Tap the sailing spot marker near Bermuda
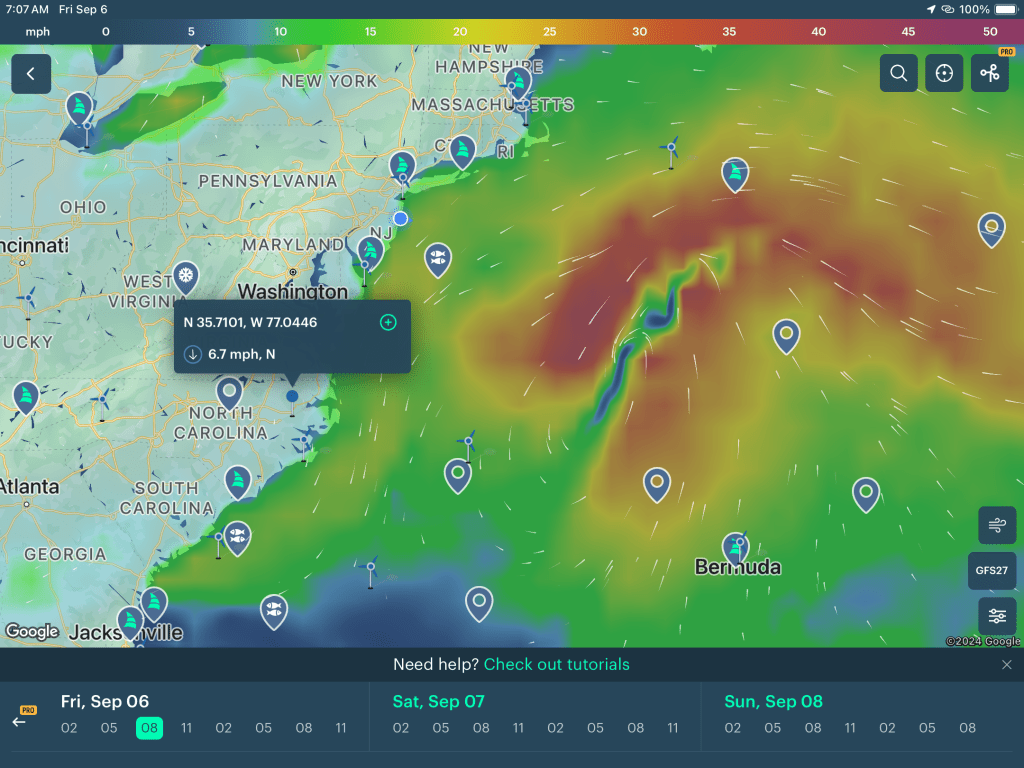Screen dimensions: 1024x768 [x=736, y=548]
